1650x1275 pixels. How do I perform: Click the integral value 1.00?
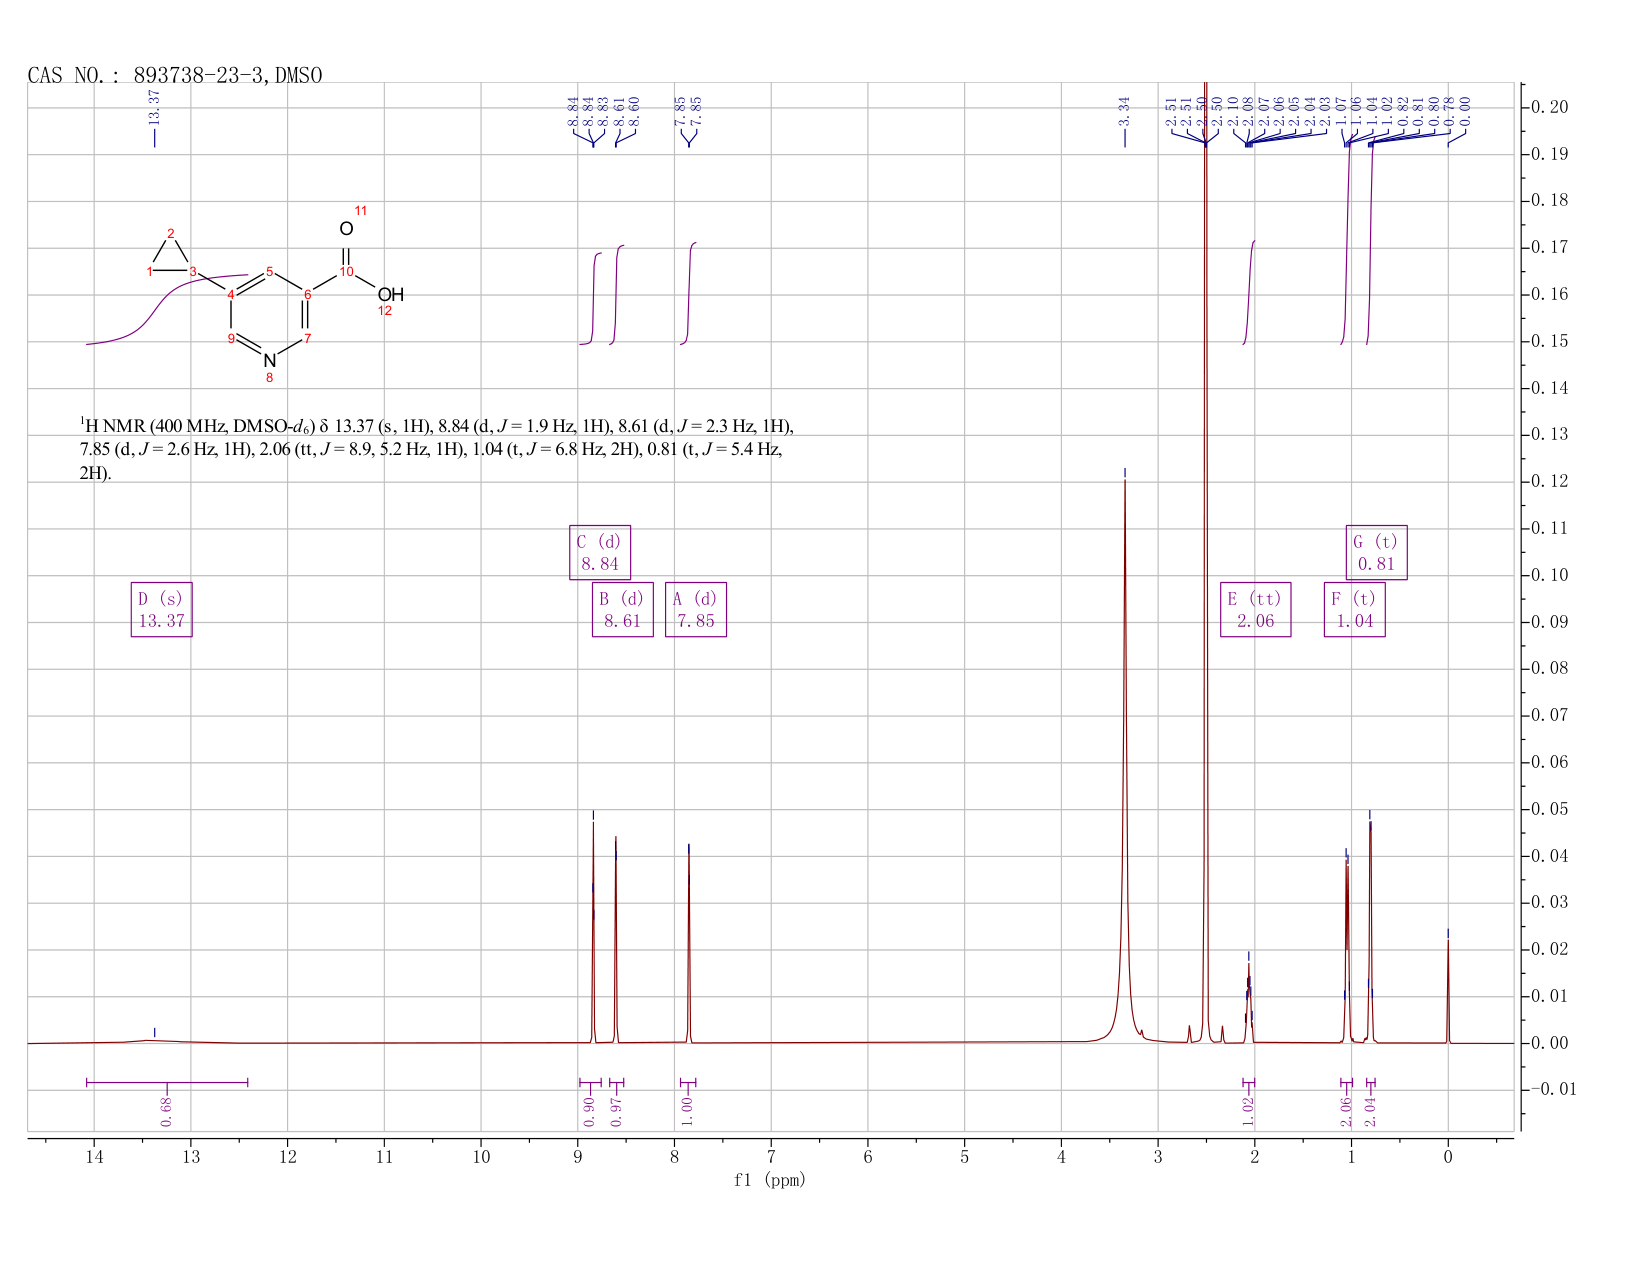tap(687, 1111)
